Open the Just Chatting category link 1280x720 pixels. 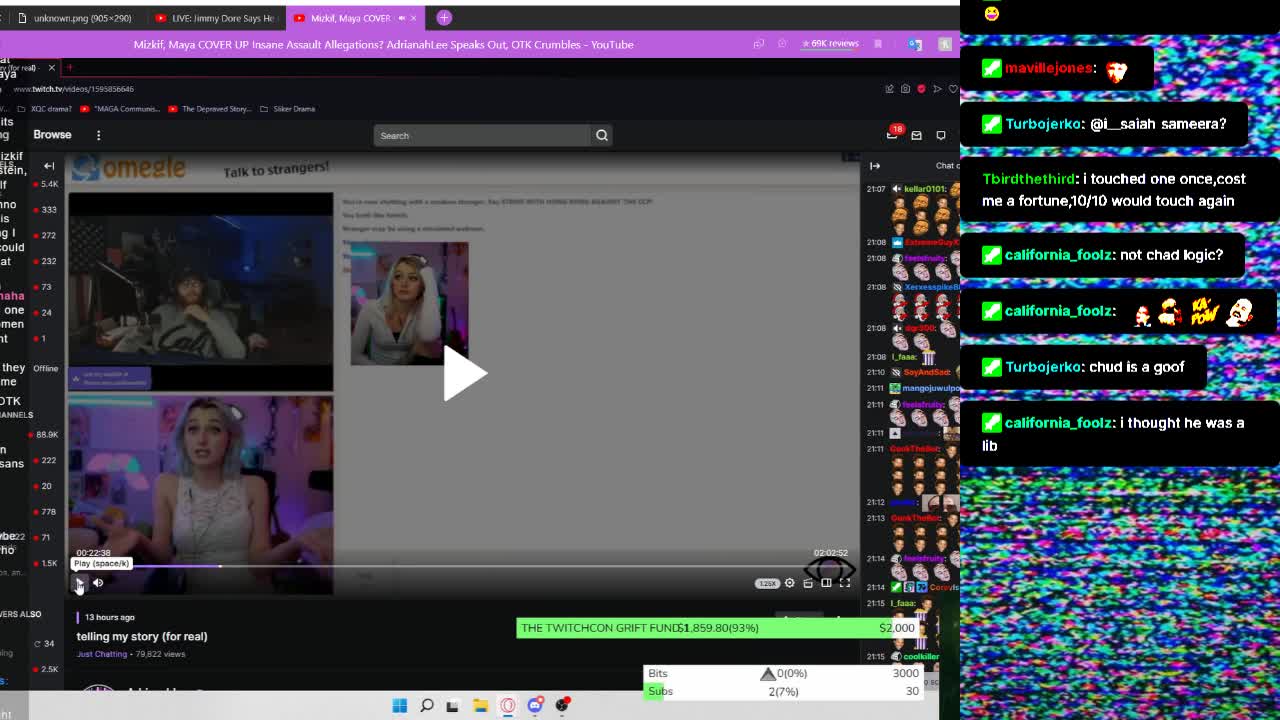click(x=102, y=654)
